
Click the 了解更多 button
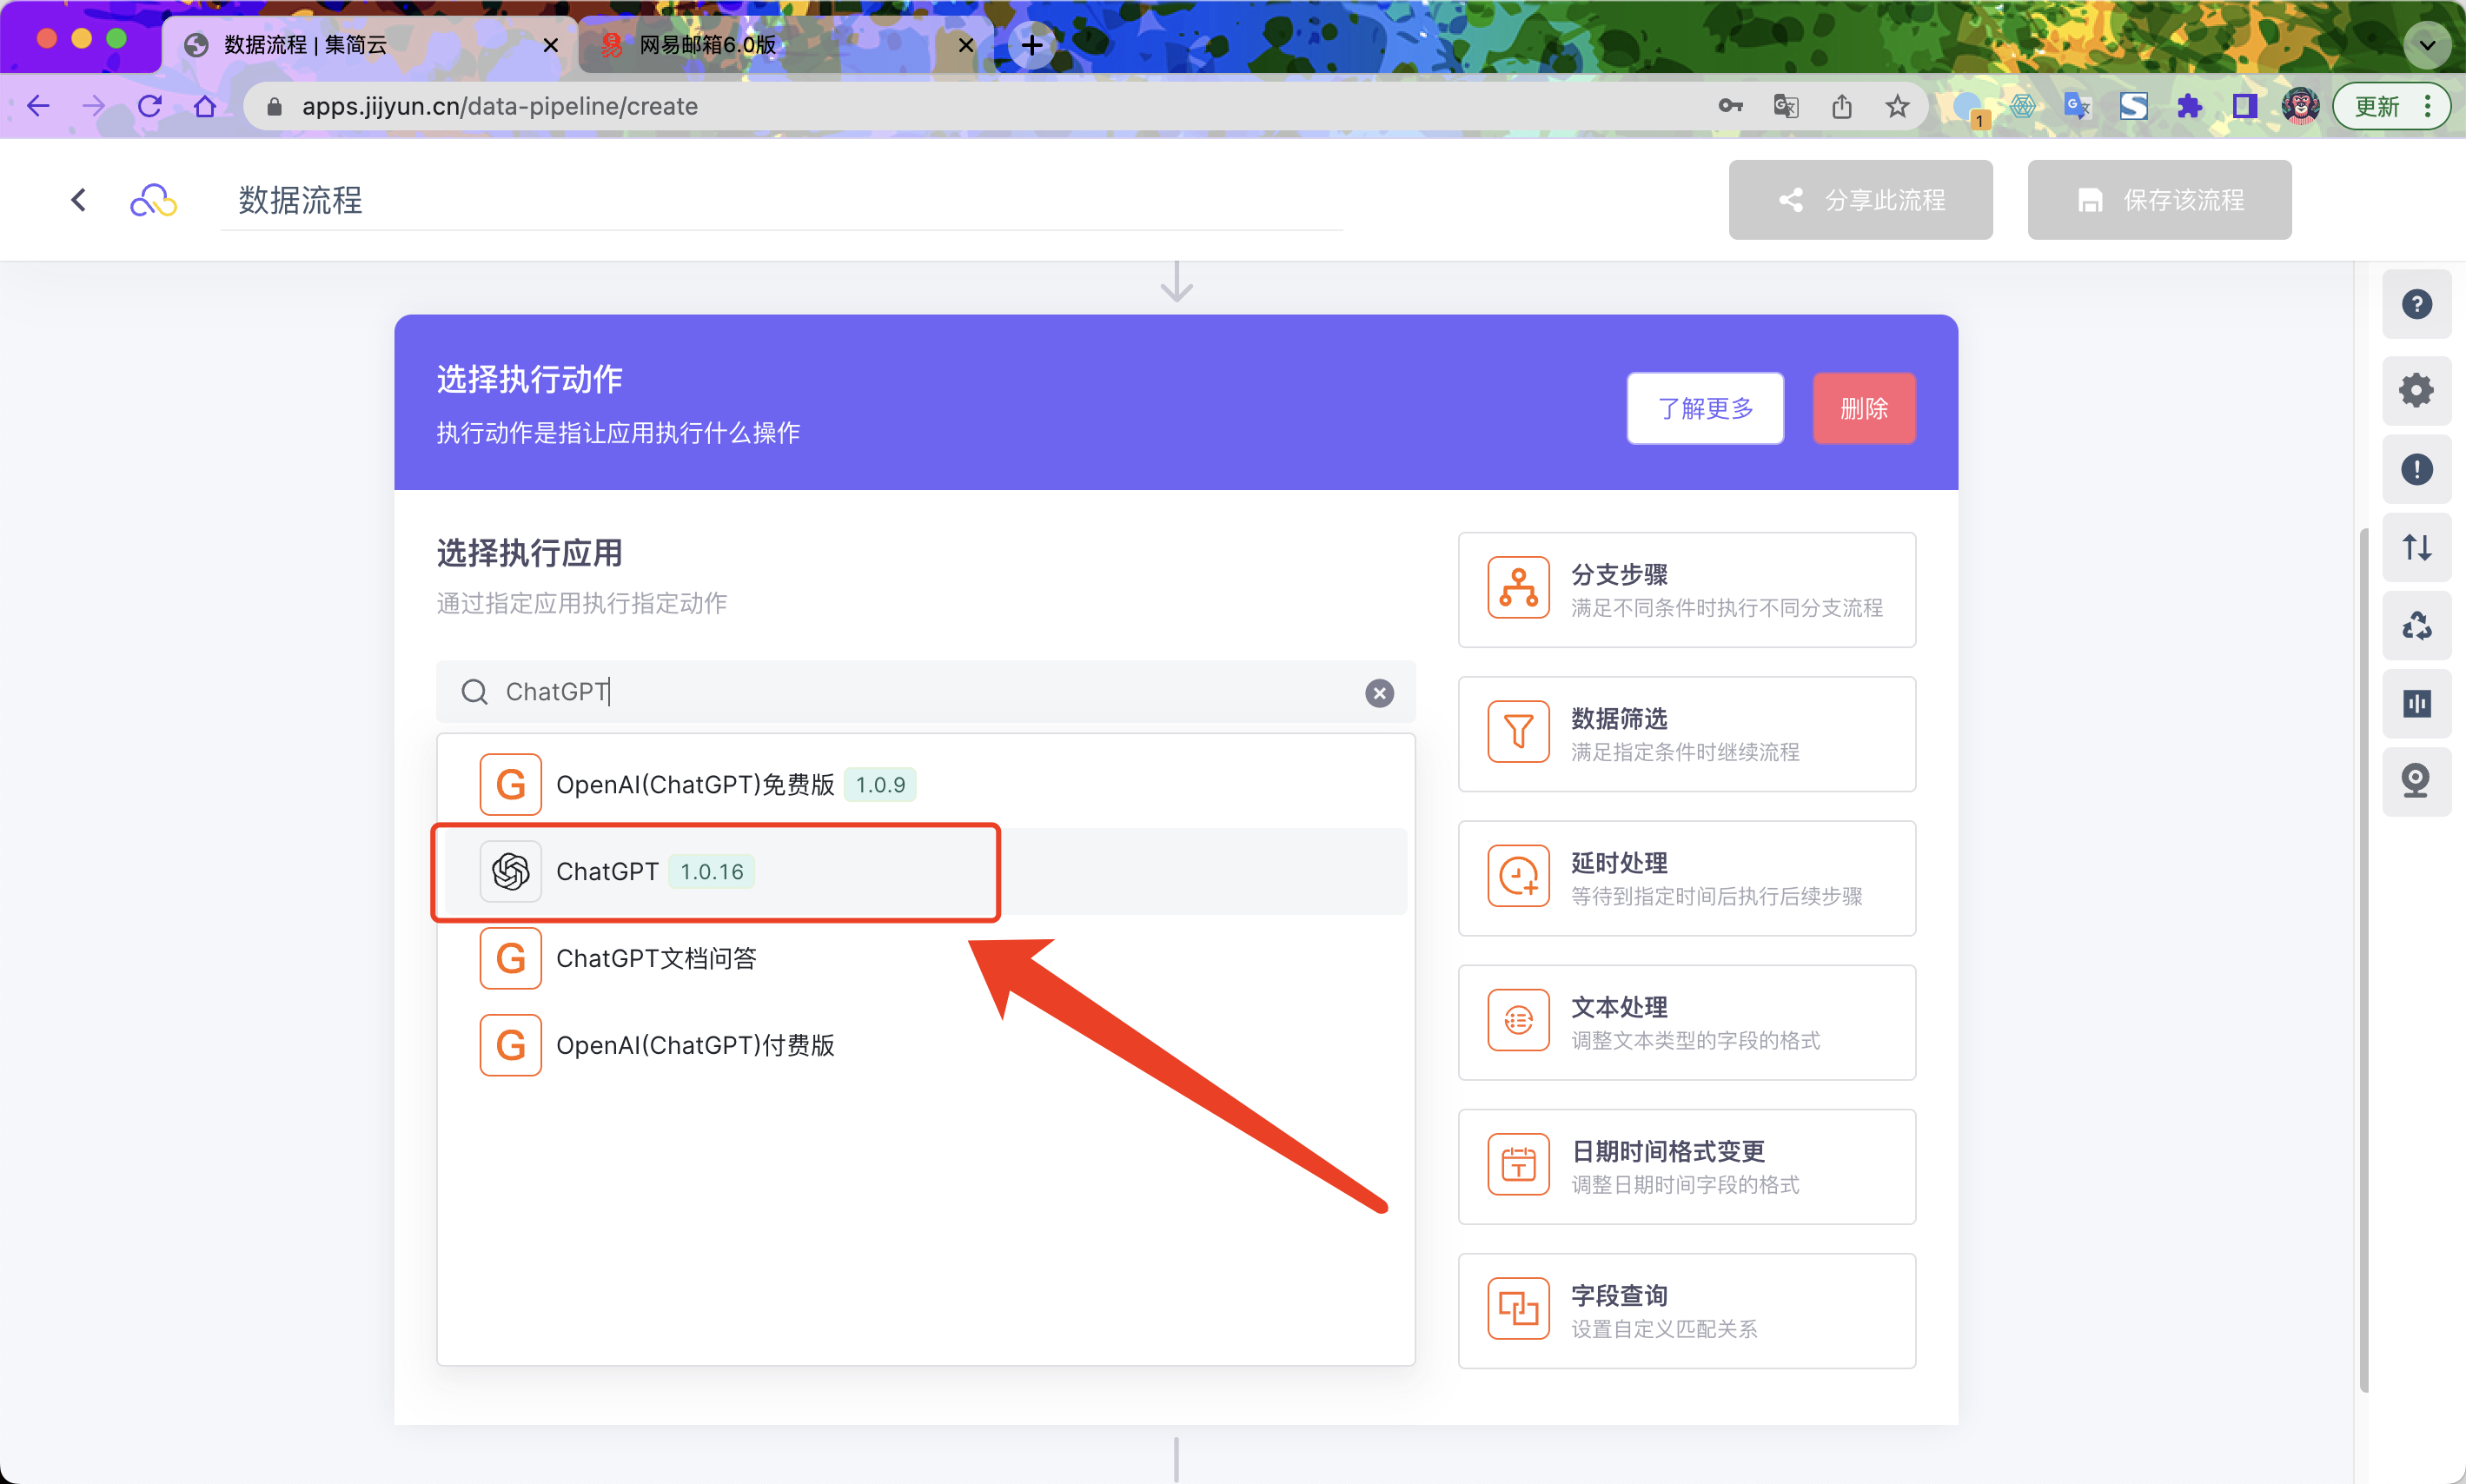(1705, 408)
